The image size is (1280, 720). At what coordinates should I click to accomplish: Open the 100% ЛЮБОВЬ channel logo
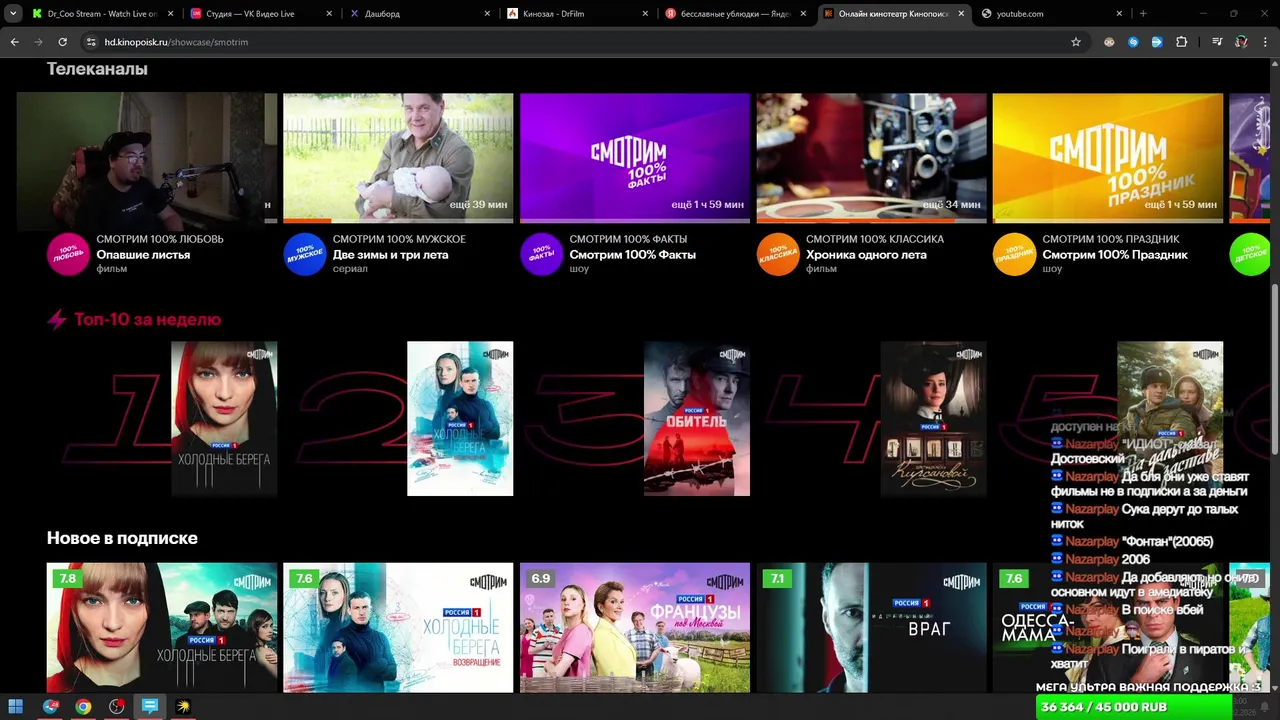[68, 254]
